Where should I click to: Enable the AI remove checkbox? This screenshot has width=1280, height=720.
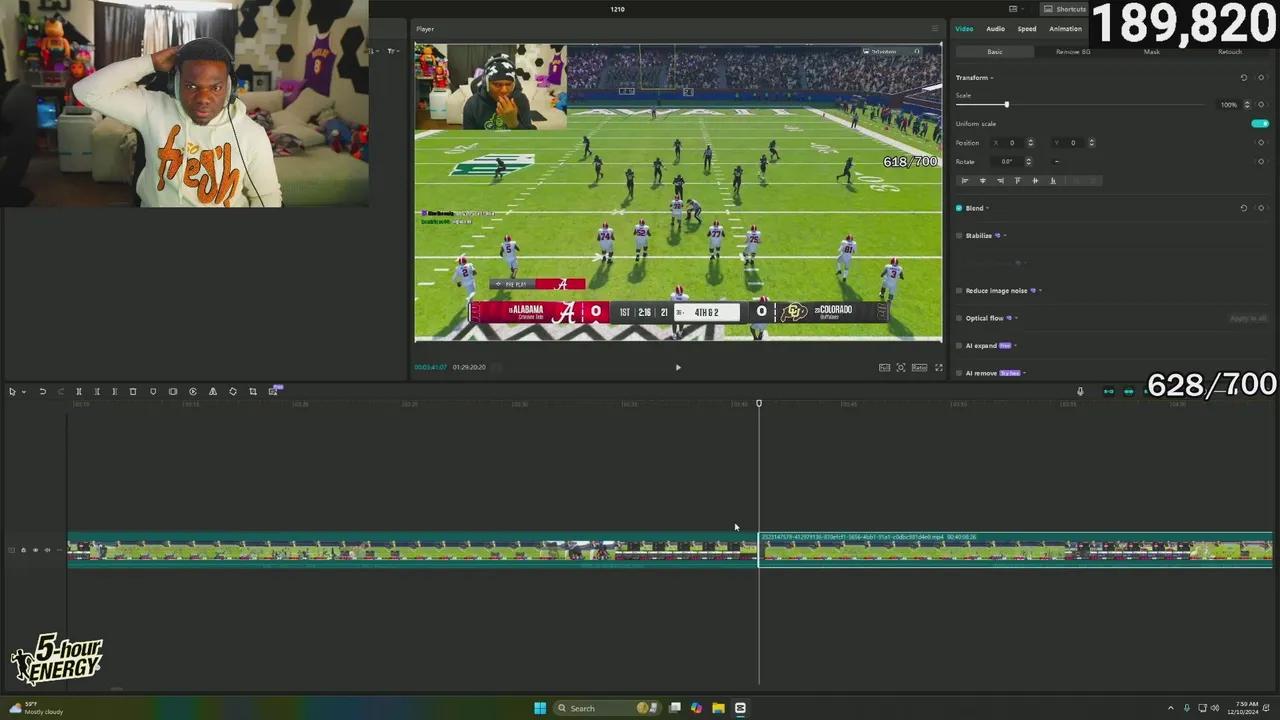pyautogui.click(x=959, y=373)
